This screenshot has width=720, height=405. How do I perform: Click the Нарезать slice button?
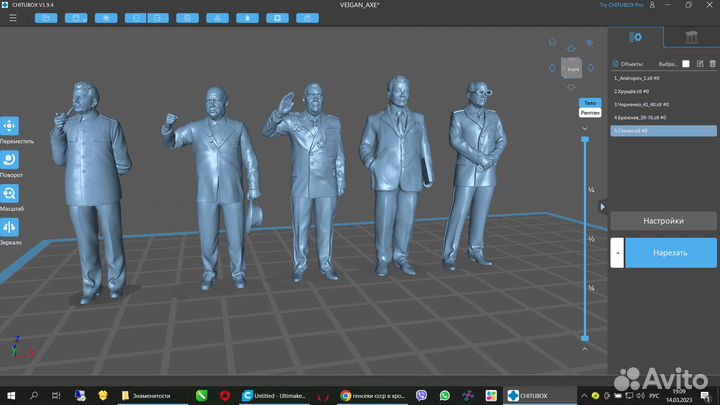tap(670, 252)
